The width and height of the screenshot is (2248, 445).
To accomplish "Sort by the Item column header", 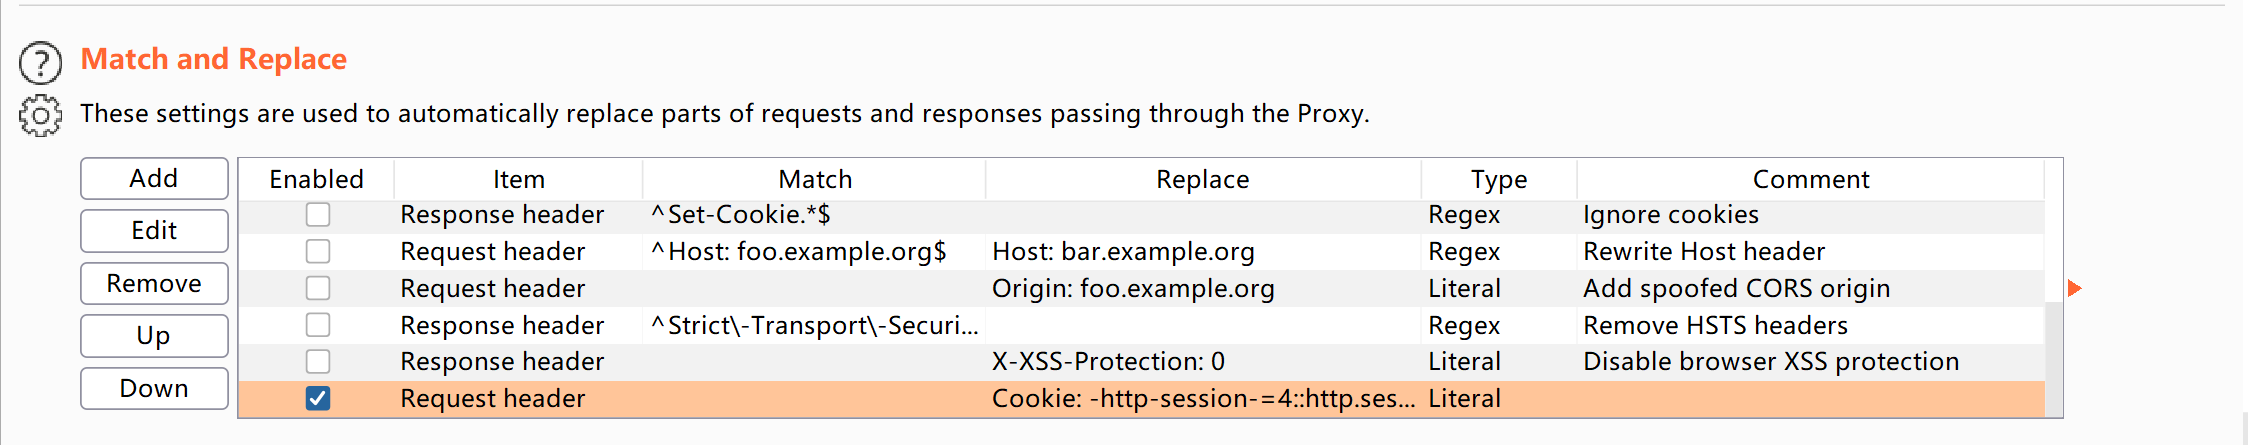I will (x=518, y=180).
